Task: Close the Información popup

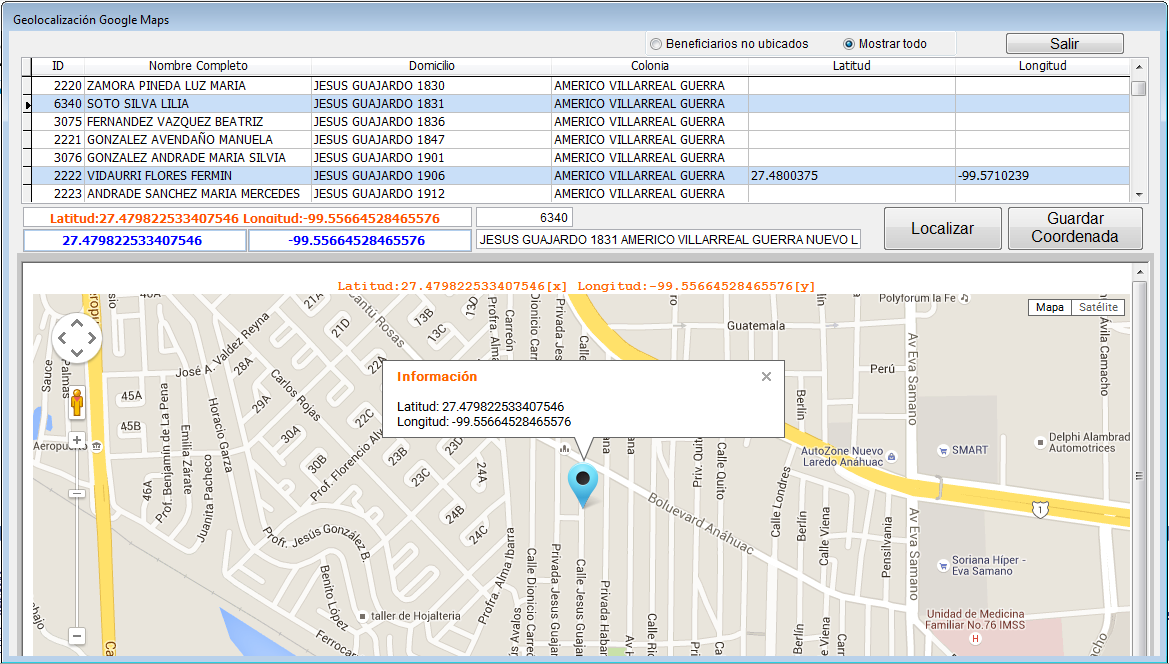Action: point(766,376)
